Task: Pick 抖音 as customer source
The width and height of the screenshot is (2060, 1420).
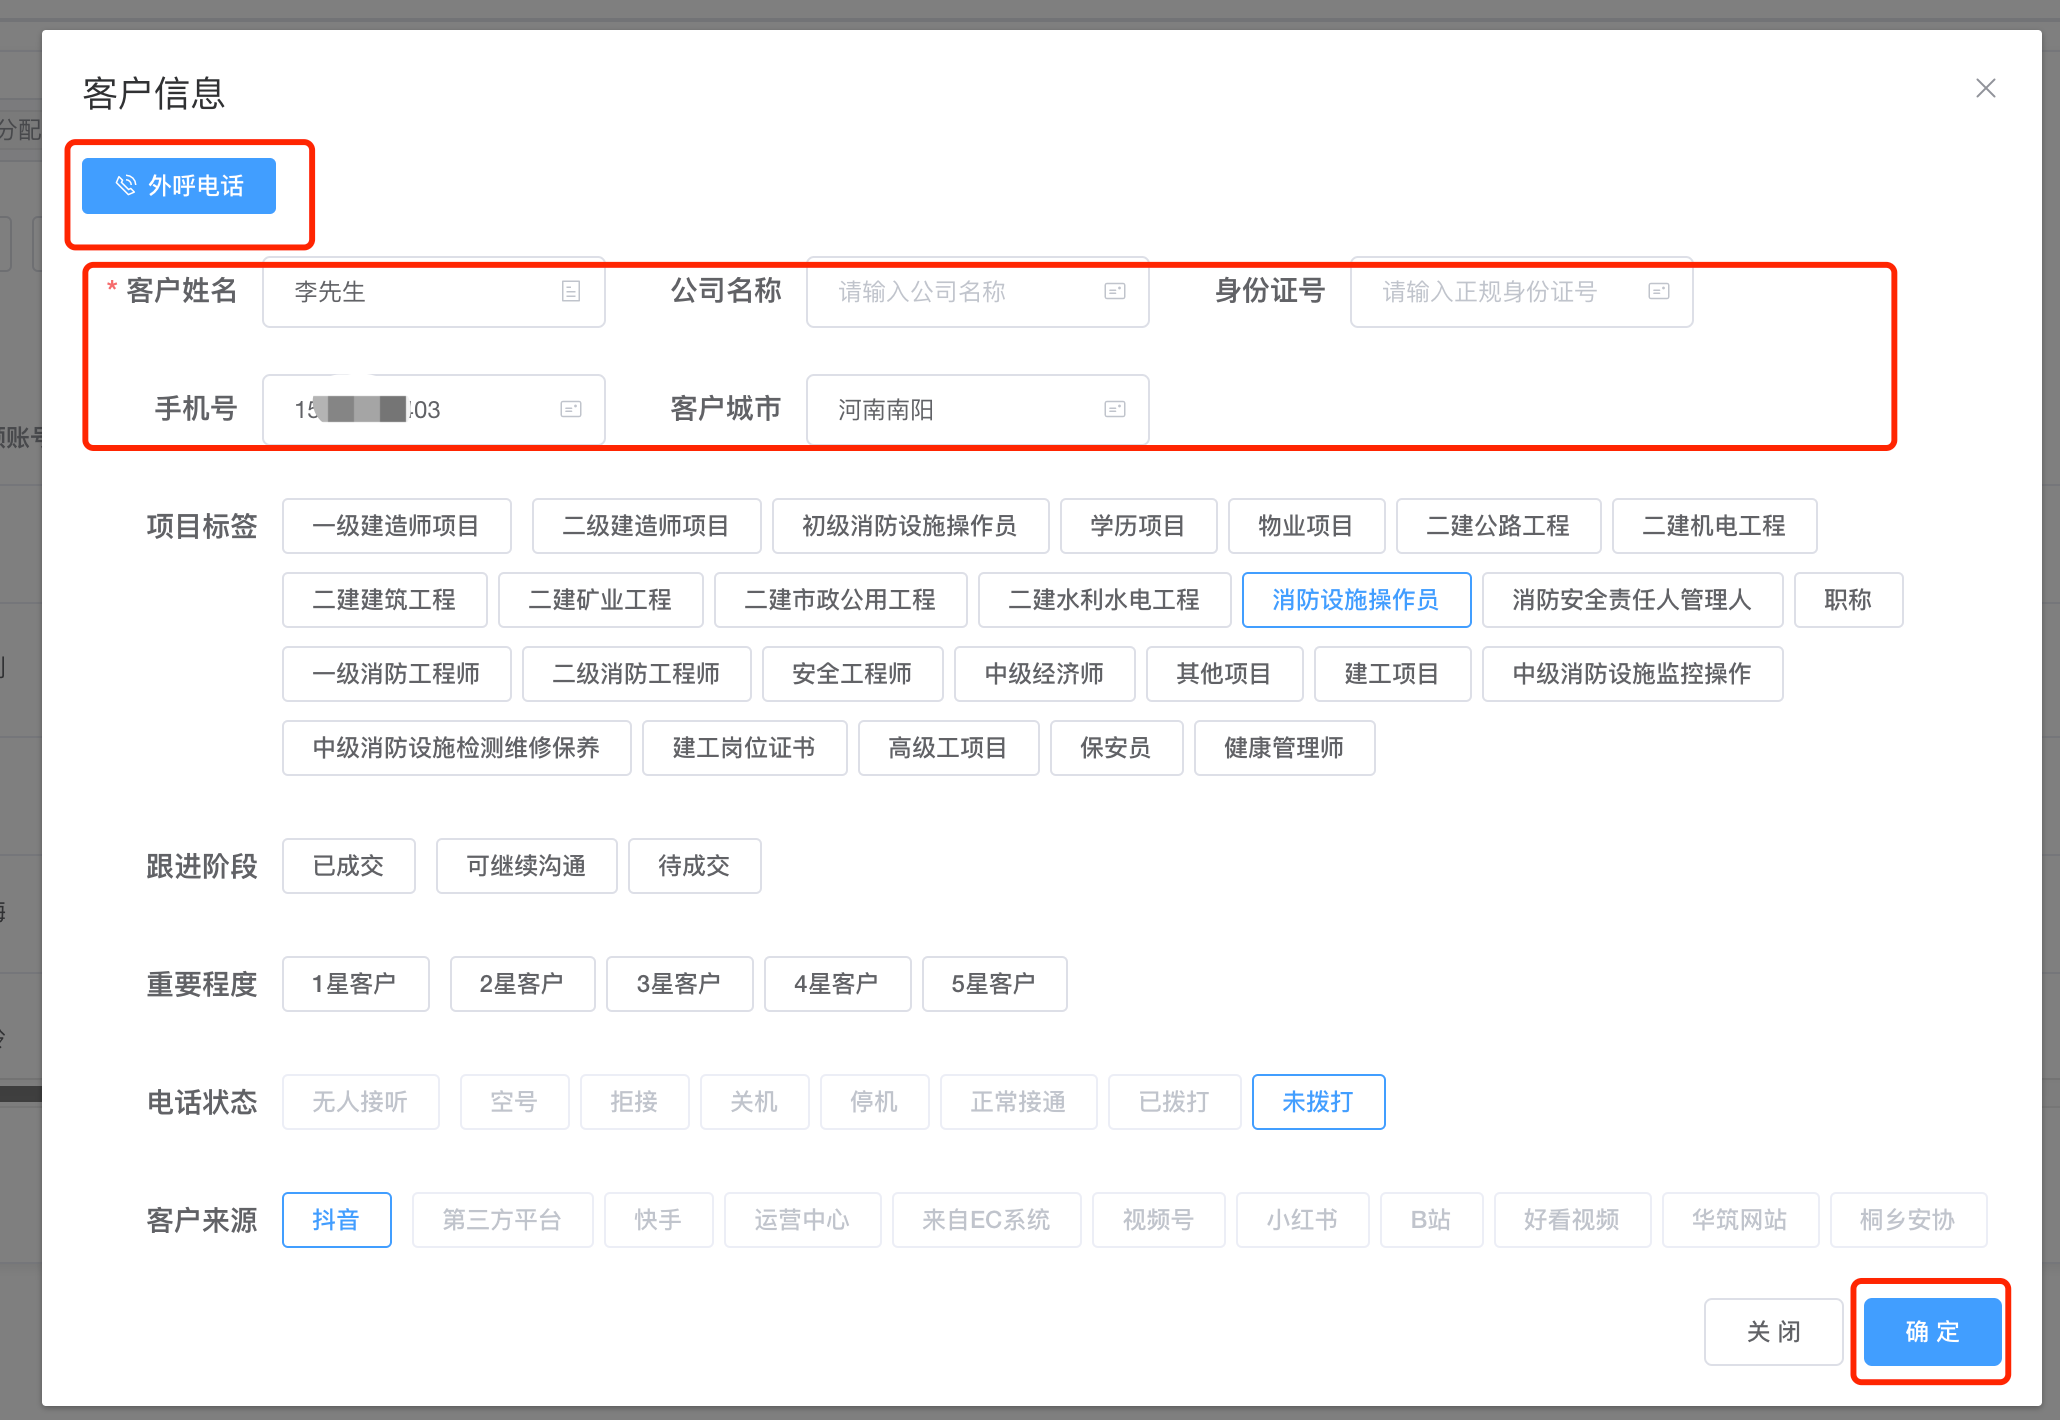Action: pyautogui.click(x=336, y=1220)
